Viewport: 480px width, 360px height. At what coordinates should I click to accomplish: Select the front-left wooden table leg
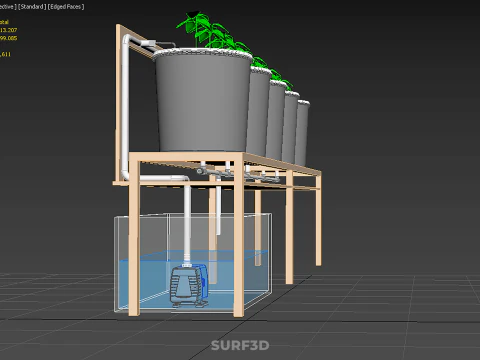coord(134,237)
